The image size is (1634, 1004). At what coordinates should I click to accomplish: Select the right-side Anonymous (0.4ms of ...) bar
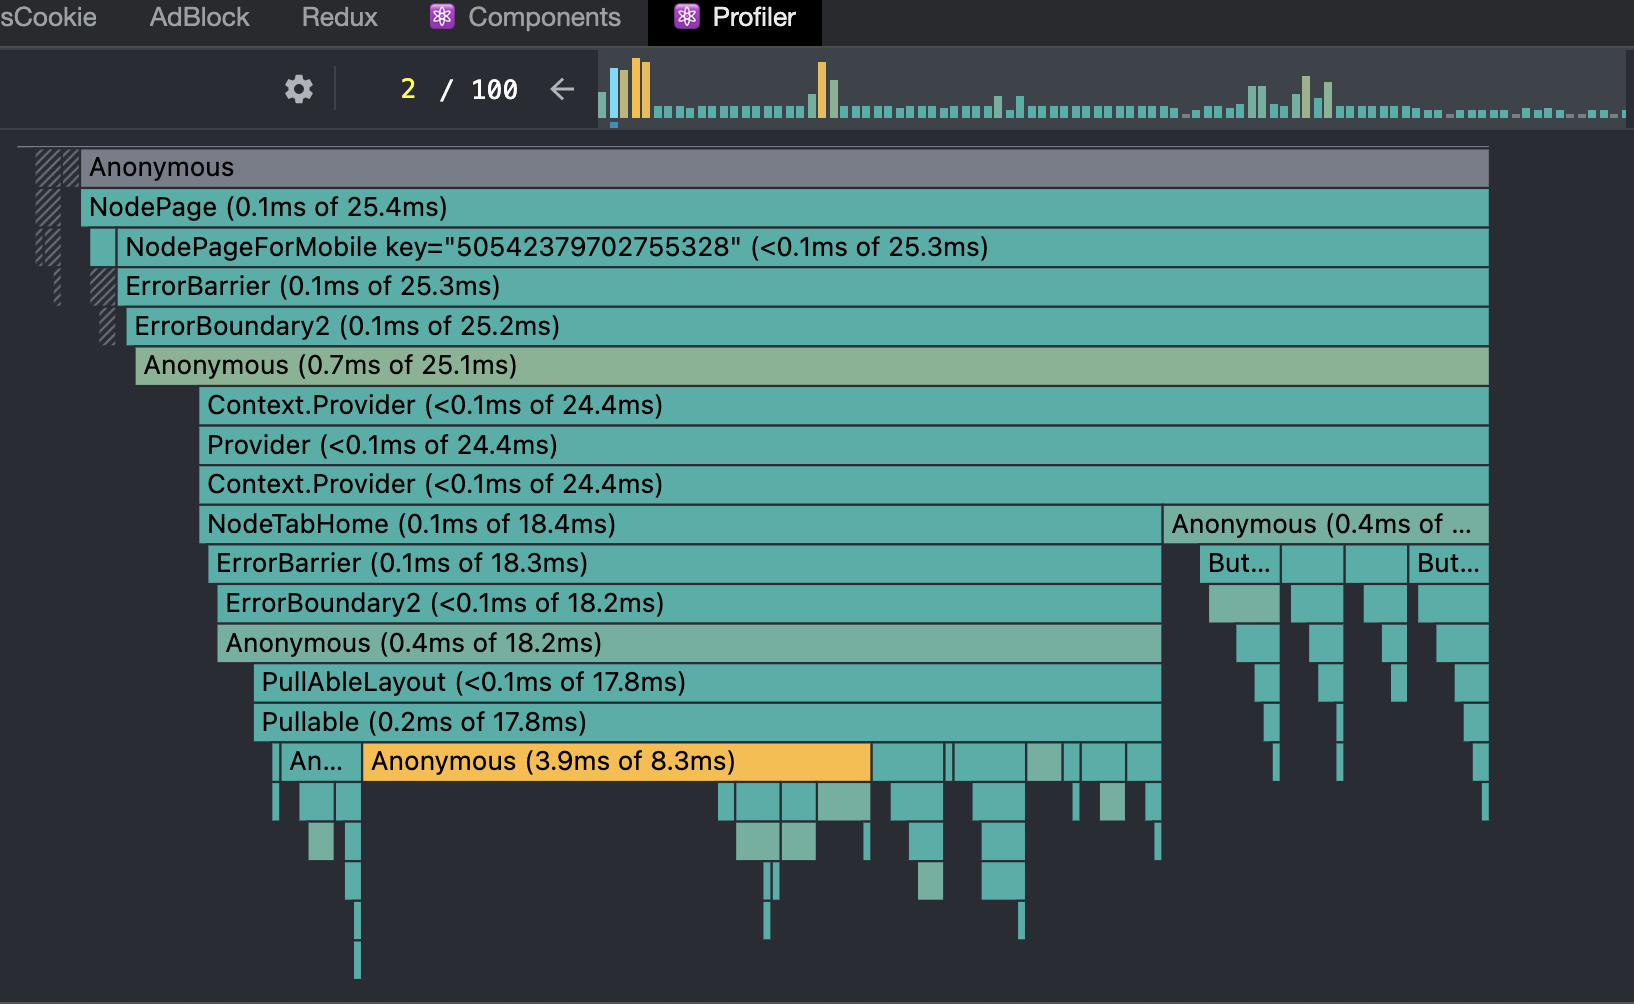(x=1326, y=524)
